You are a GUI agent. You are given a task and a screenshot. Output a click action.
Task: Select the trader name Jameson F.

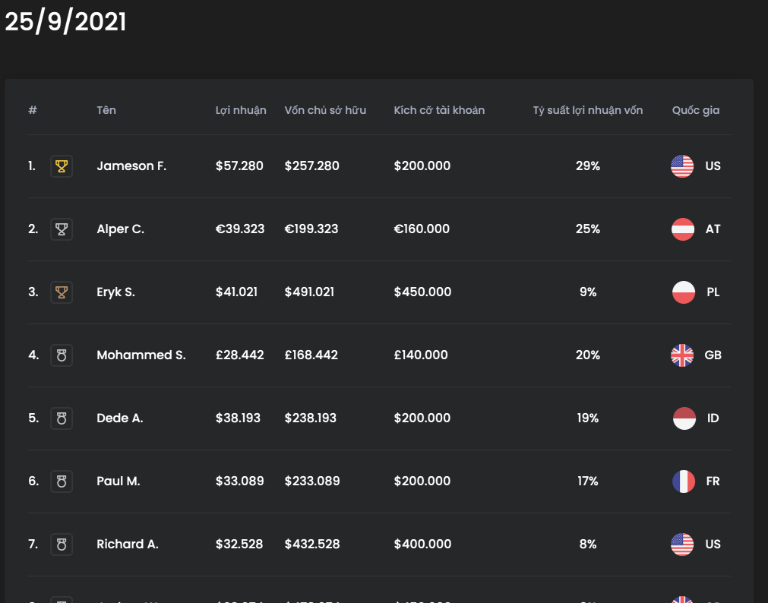pyautogui.click(x=131, y=166)
